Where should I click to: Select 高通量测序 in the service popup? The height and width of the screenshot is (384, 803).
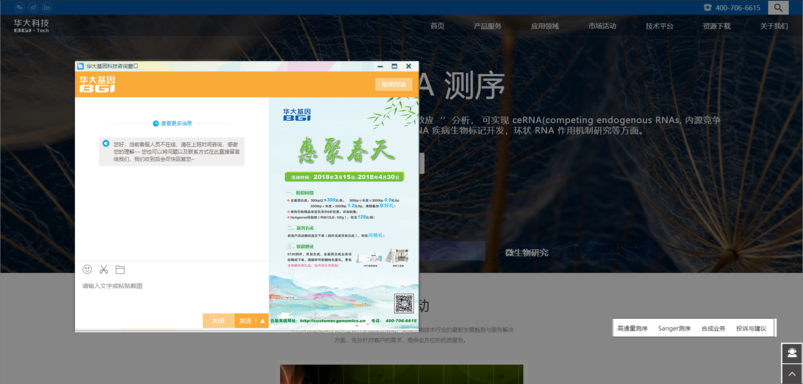coord(632,328)
